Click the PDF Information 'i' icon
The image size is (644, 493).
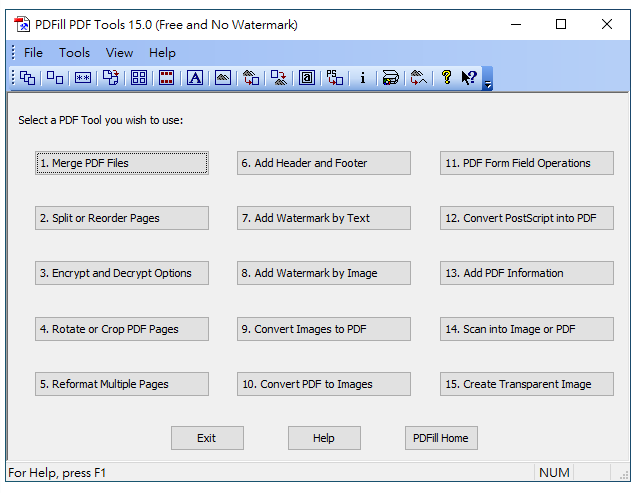click(362, 78)
